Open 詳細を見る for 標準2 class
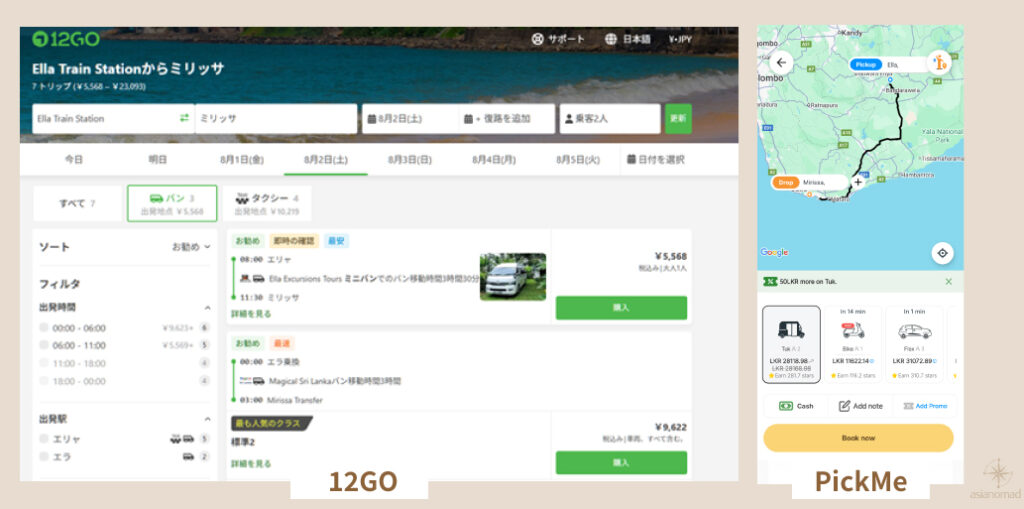The height and width of the screenshot is (509, 1024). coord(251,464)
